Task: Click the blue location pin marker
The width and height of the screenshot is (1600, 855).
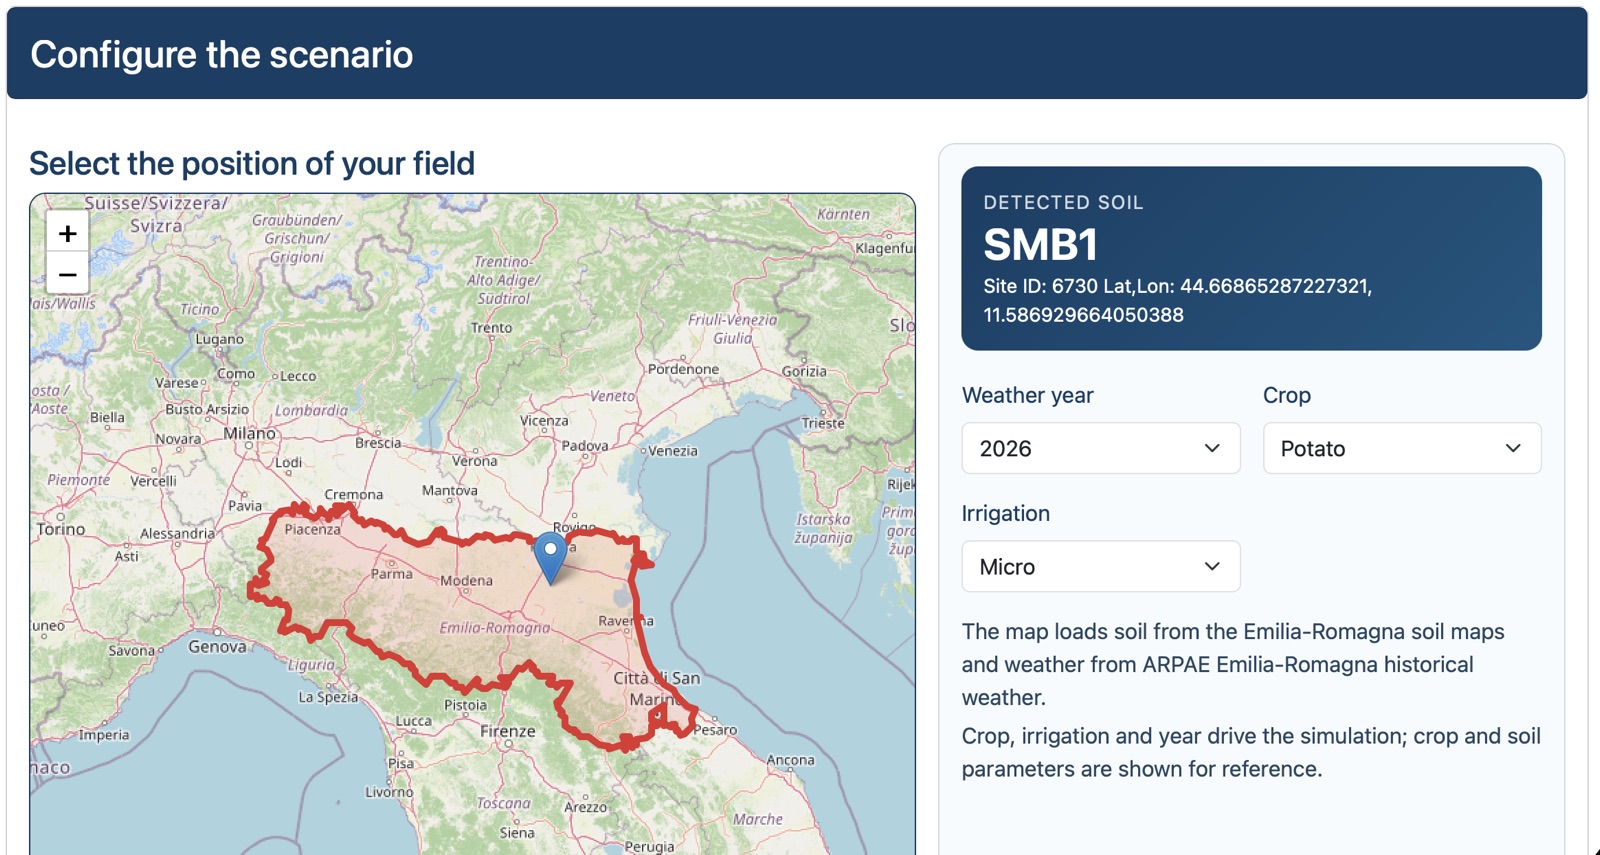Action: click(550, 558)
